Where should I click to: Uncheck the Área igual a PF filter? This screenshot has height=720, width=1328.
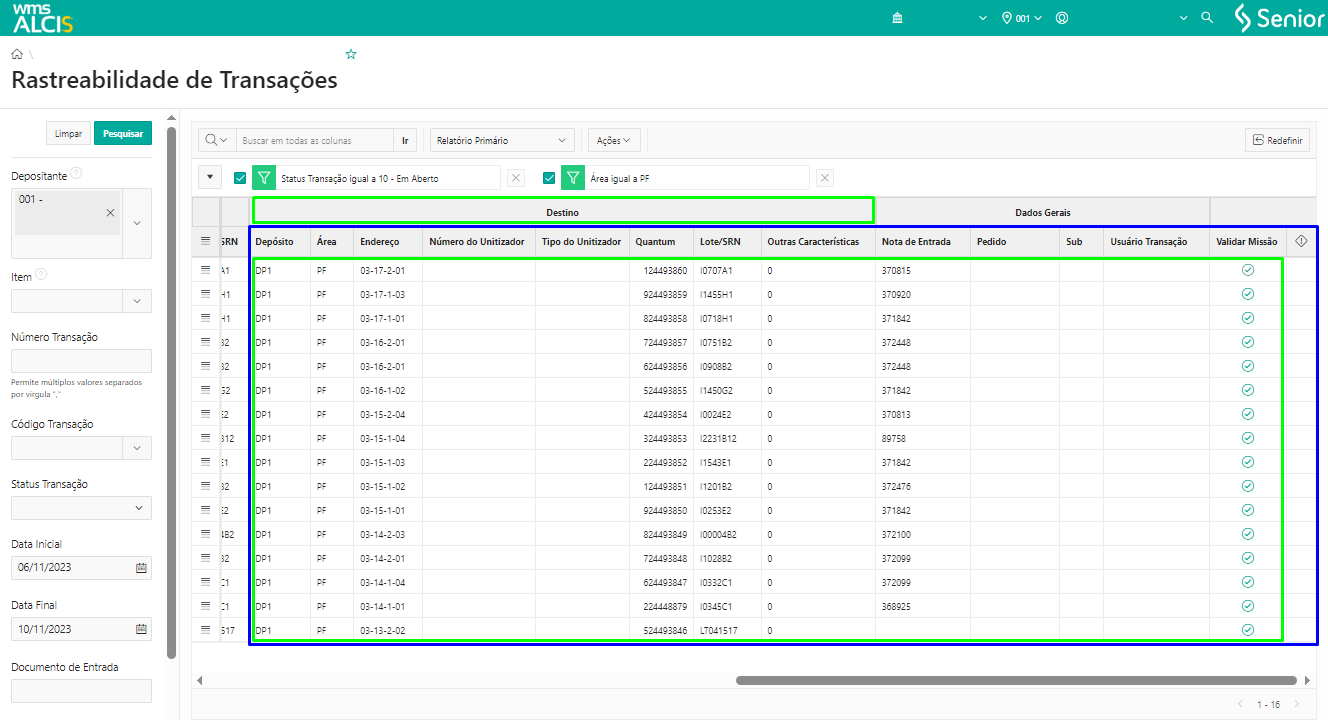point(549,178)
